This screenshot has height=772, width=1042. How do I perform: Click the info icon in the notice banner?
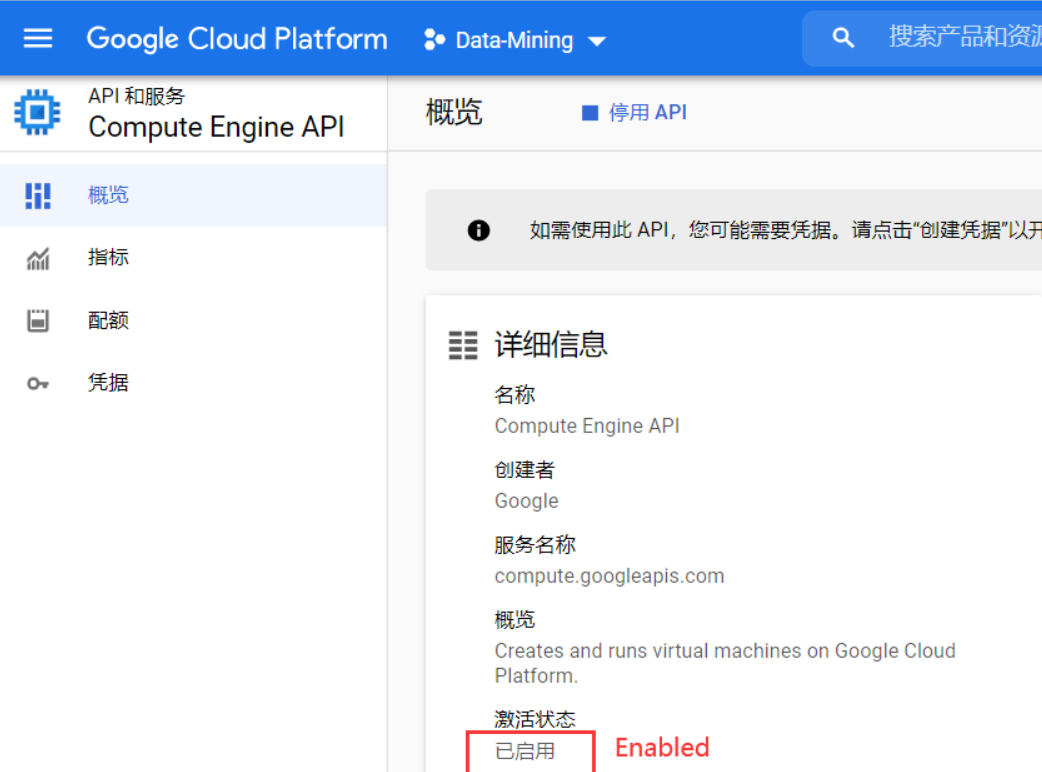click(x=479, y=230)
